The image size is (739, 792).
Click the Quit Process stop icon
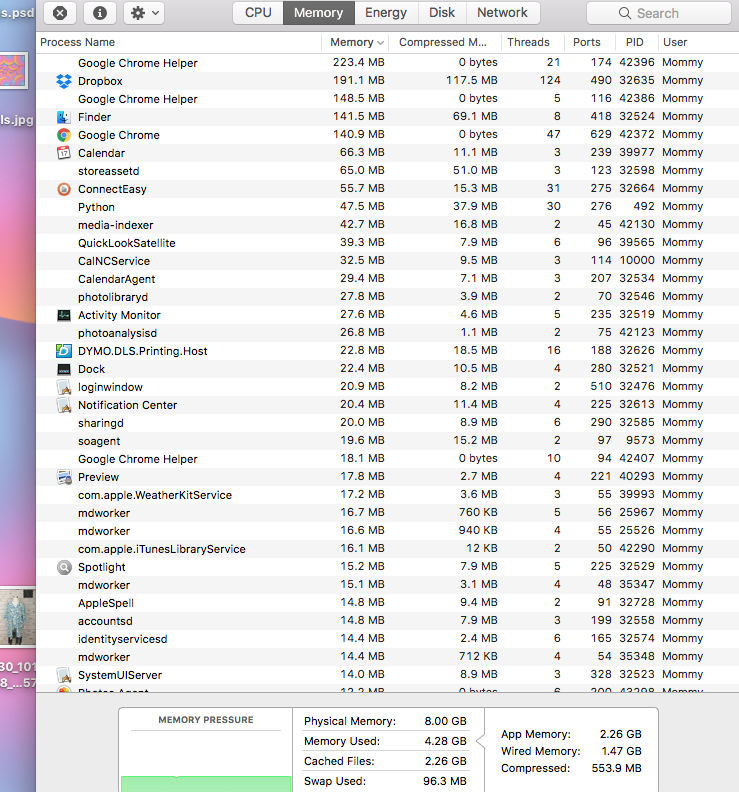[x=60, y=13]
